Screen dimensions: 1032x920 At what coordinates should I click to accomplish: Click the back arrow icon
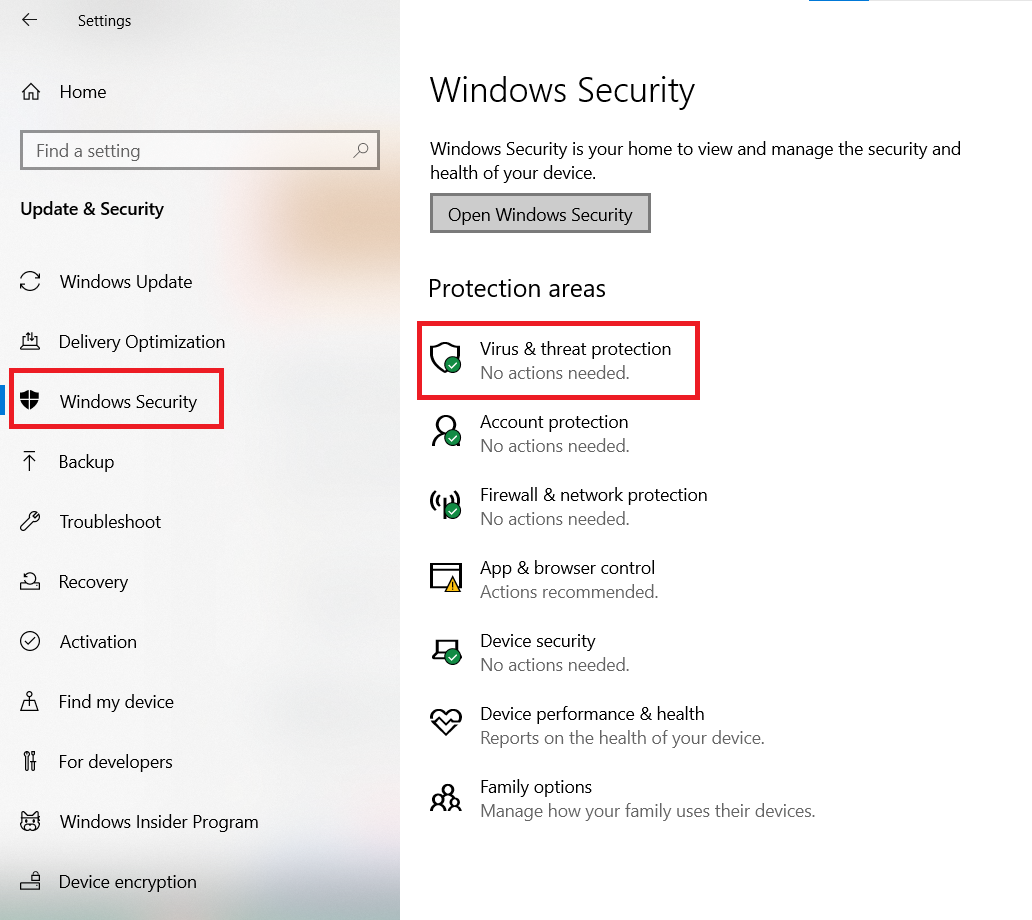(x=30, y=20)
